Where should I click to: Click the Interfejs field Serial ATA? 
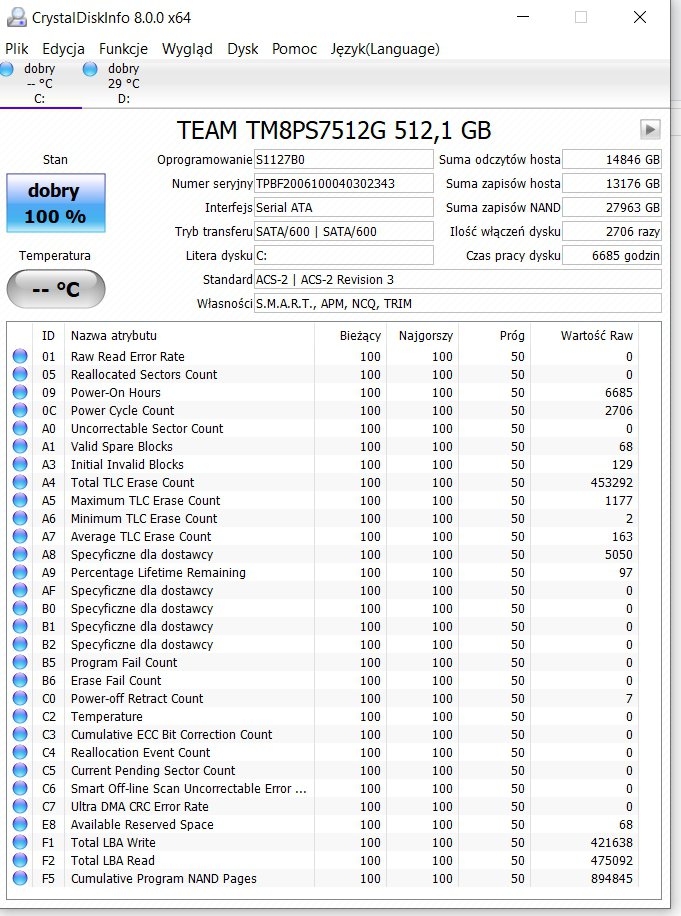[343, 207]
